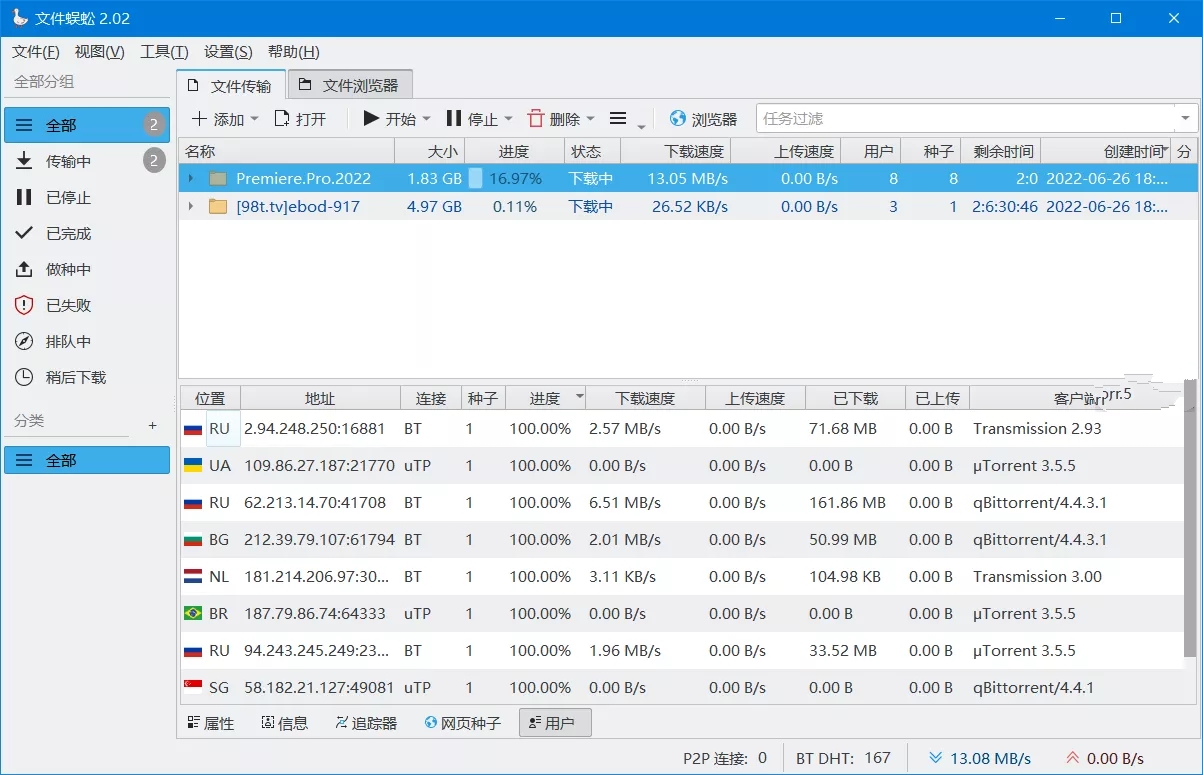Image resolution: width=1203 pixels, height=775 pixels.
Task: Open the 任务过滤 dropdown arrow
Action: (1186, 119)
